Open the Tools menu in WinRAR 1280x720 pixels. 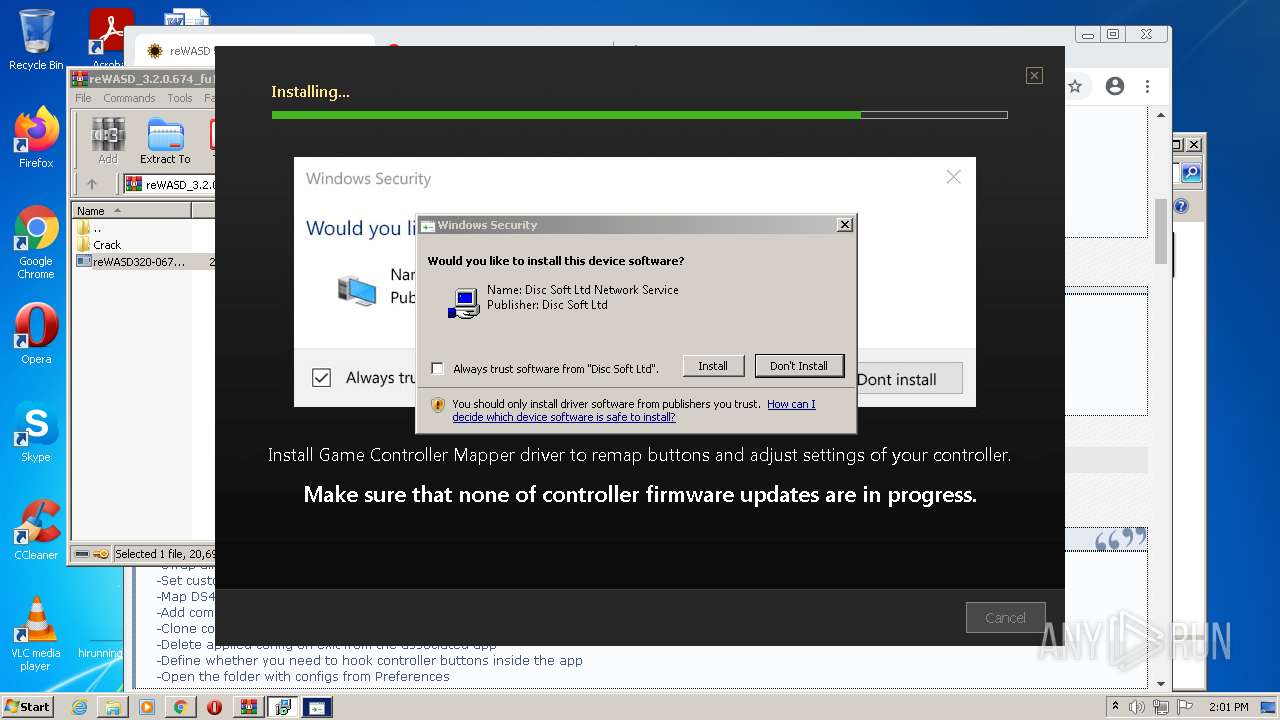coord(180,98)
